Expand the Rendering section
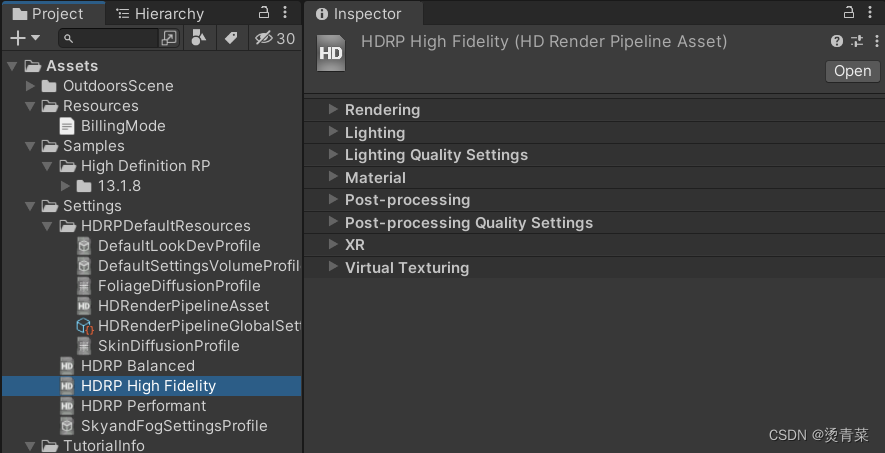885x453 pixels. pos(334,109)
